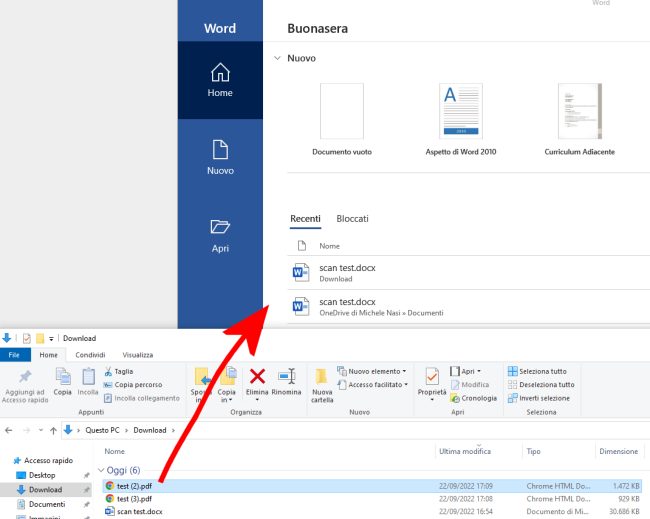Sort by Nome column header
Screen dimensions: 650x519
[114, 451]
